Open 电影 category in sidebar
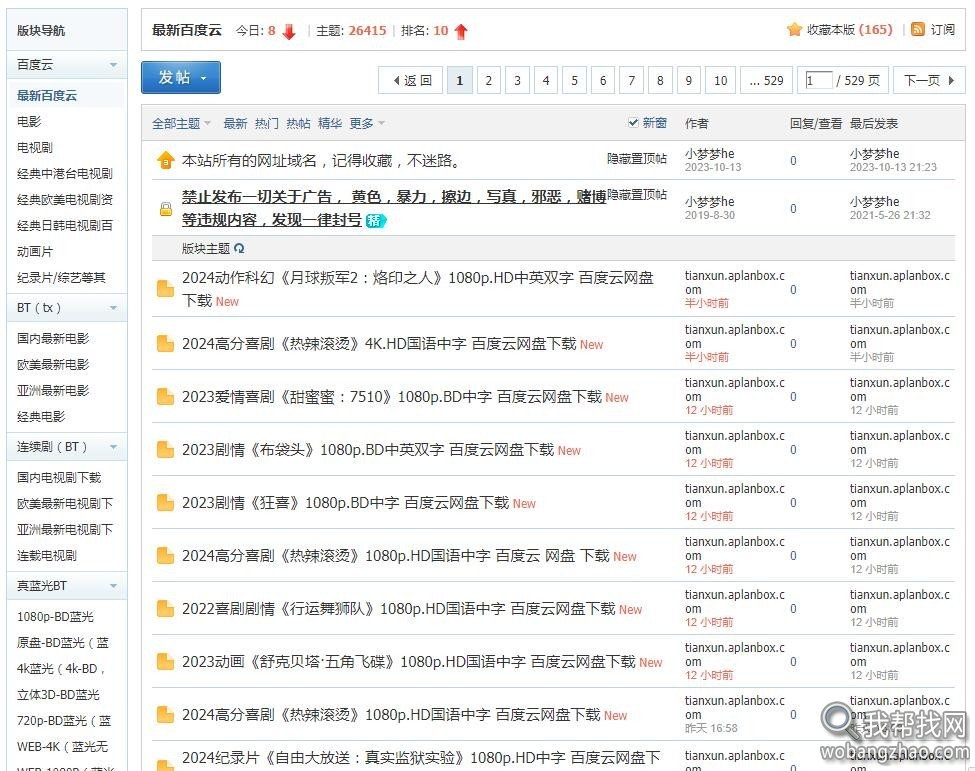975x771 pixels. (29, 121)
